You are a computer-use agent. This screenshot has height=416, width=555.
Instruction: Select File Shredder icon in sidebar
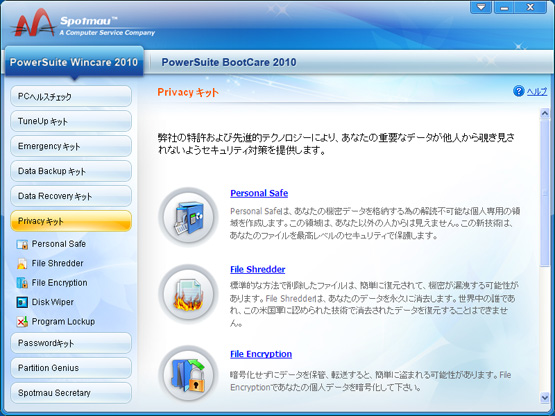[x=22, y=263]
